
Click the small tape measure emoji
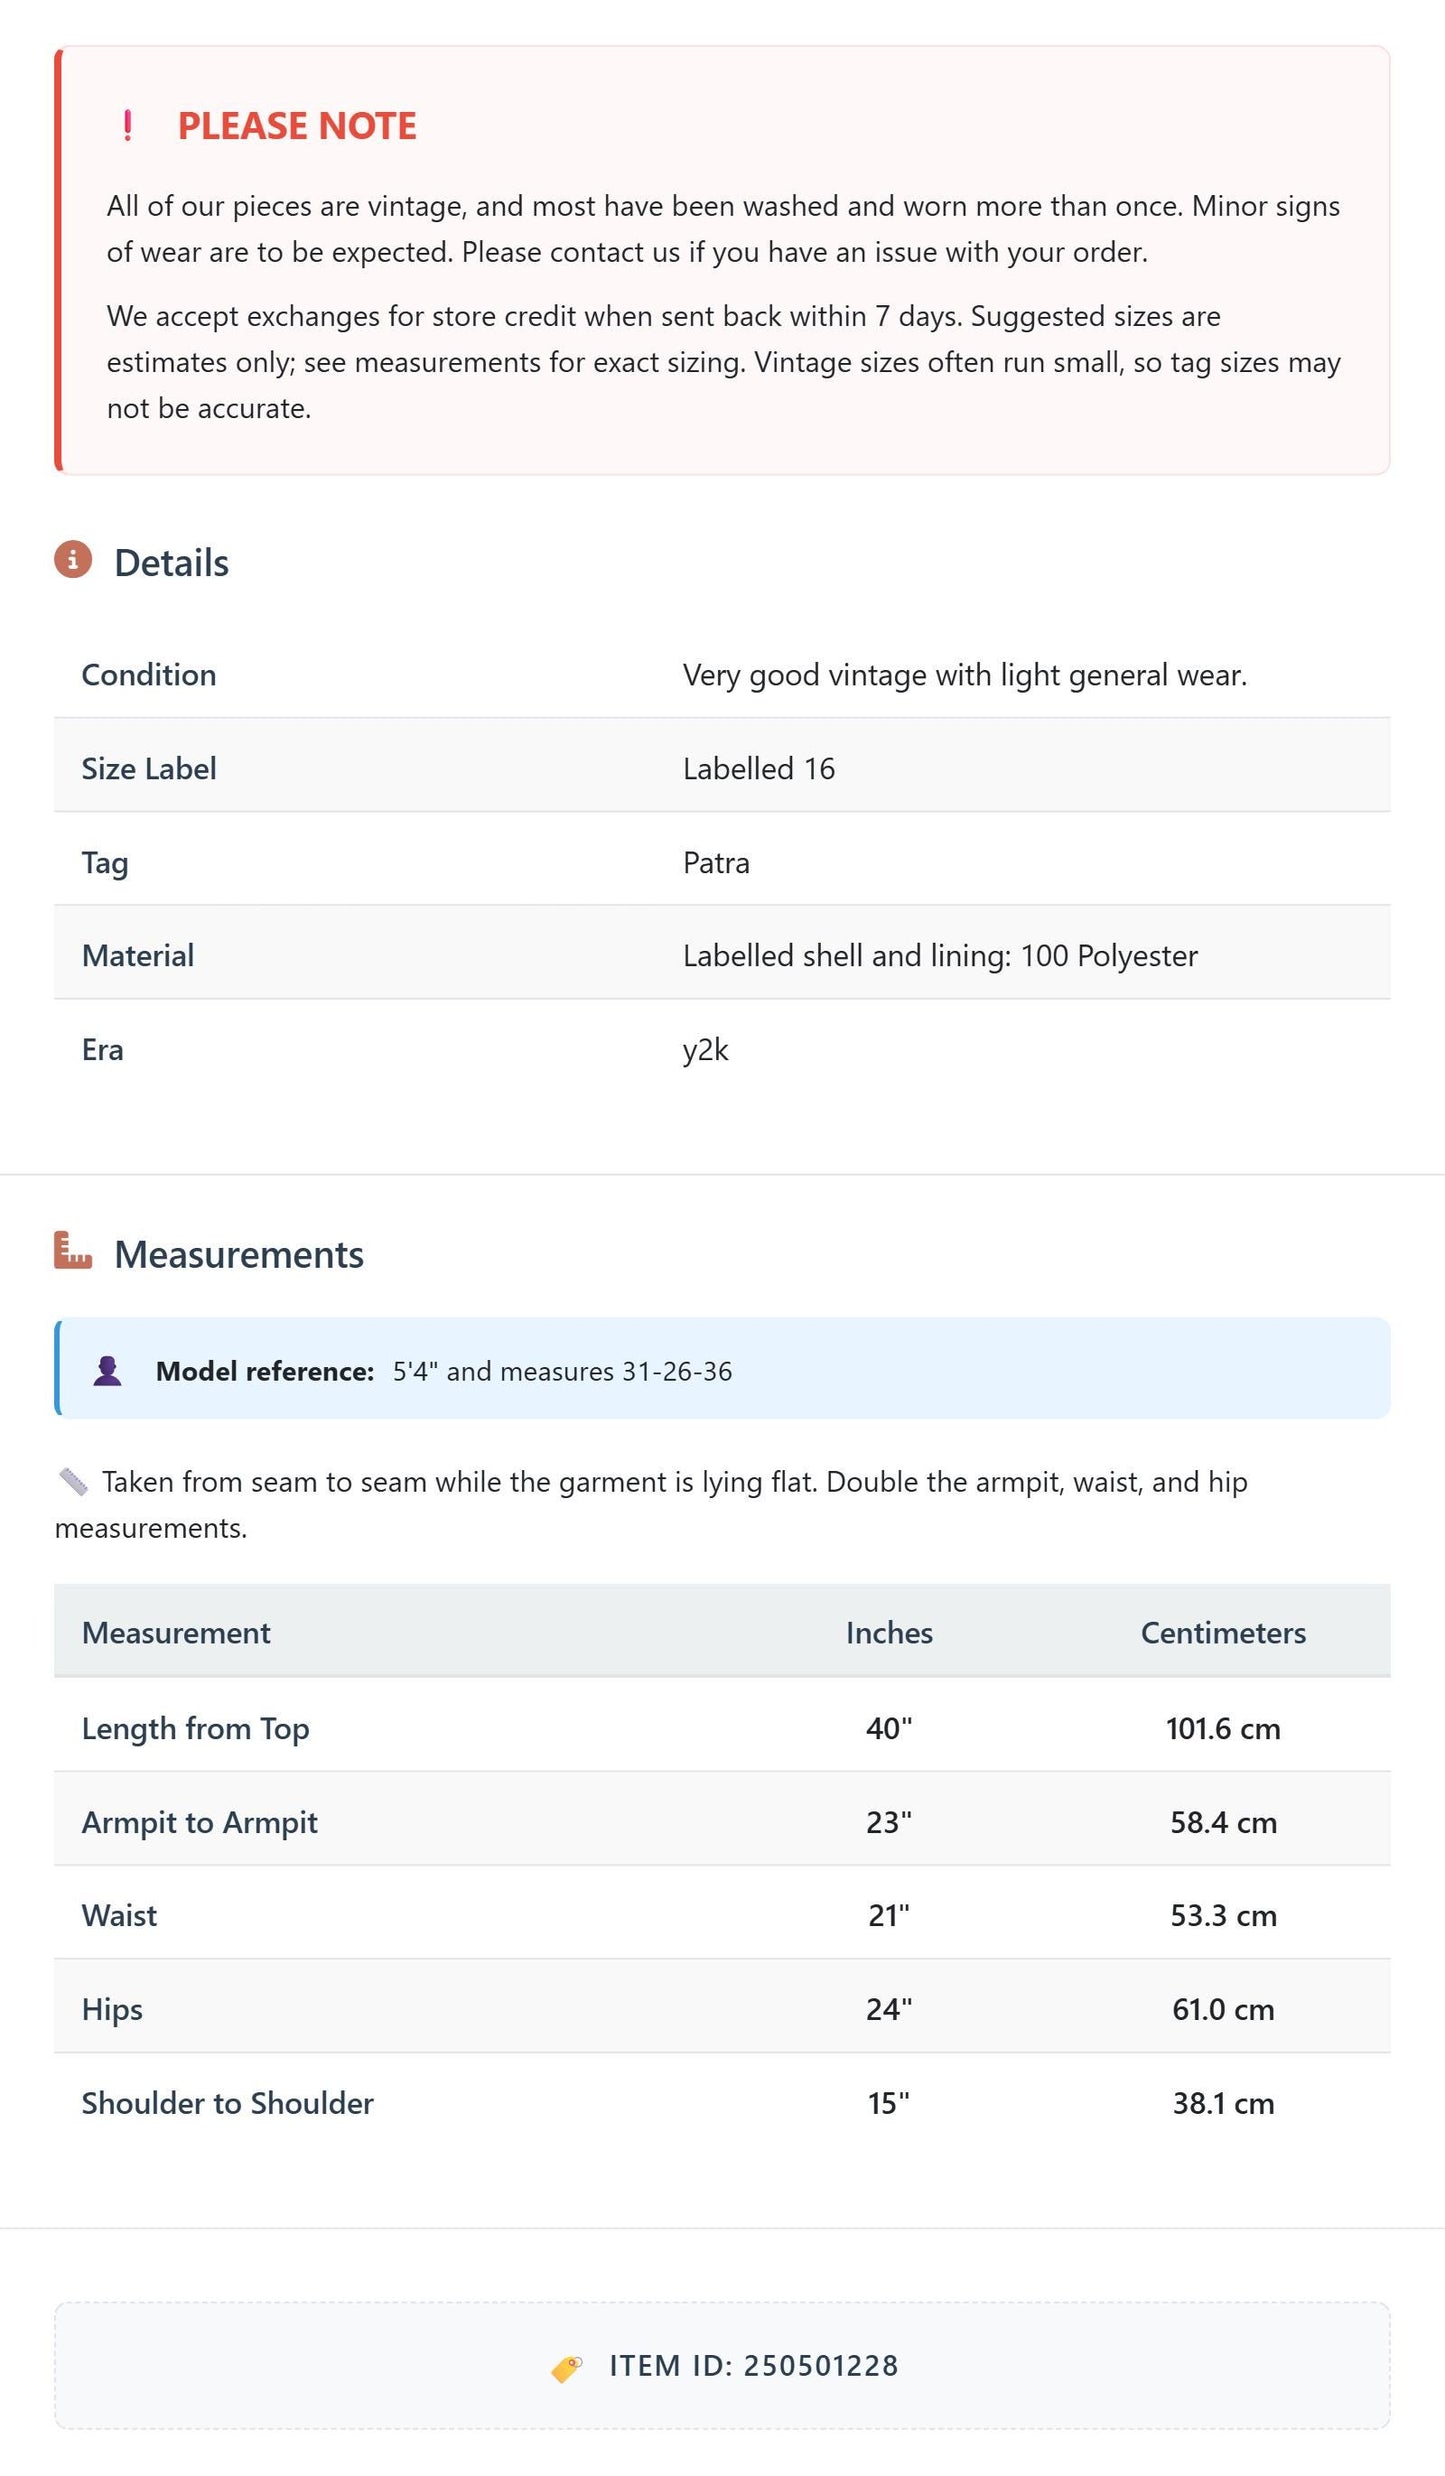pyautogui.click(x=73, y=1481)
